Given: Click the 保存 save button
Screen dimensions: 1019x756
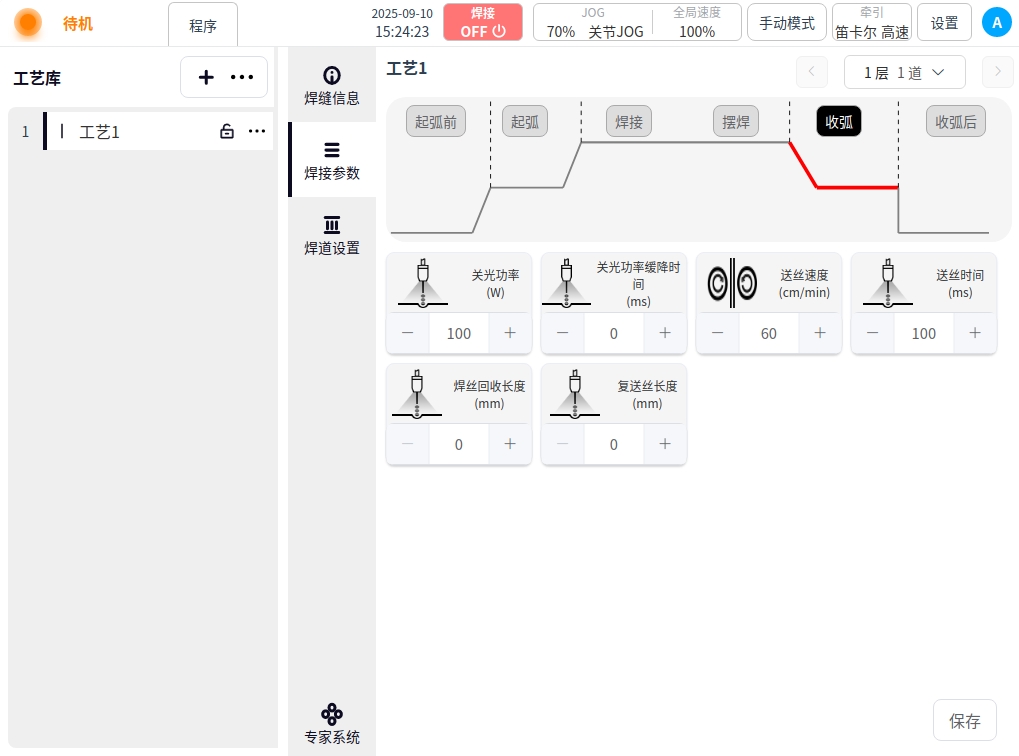Looking at the screenshot, I should (x=964, y=721).
